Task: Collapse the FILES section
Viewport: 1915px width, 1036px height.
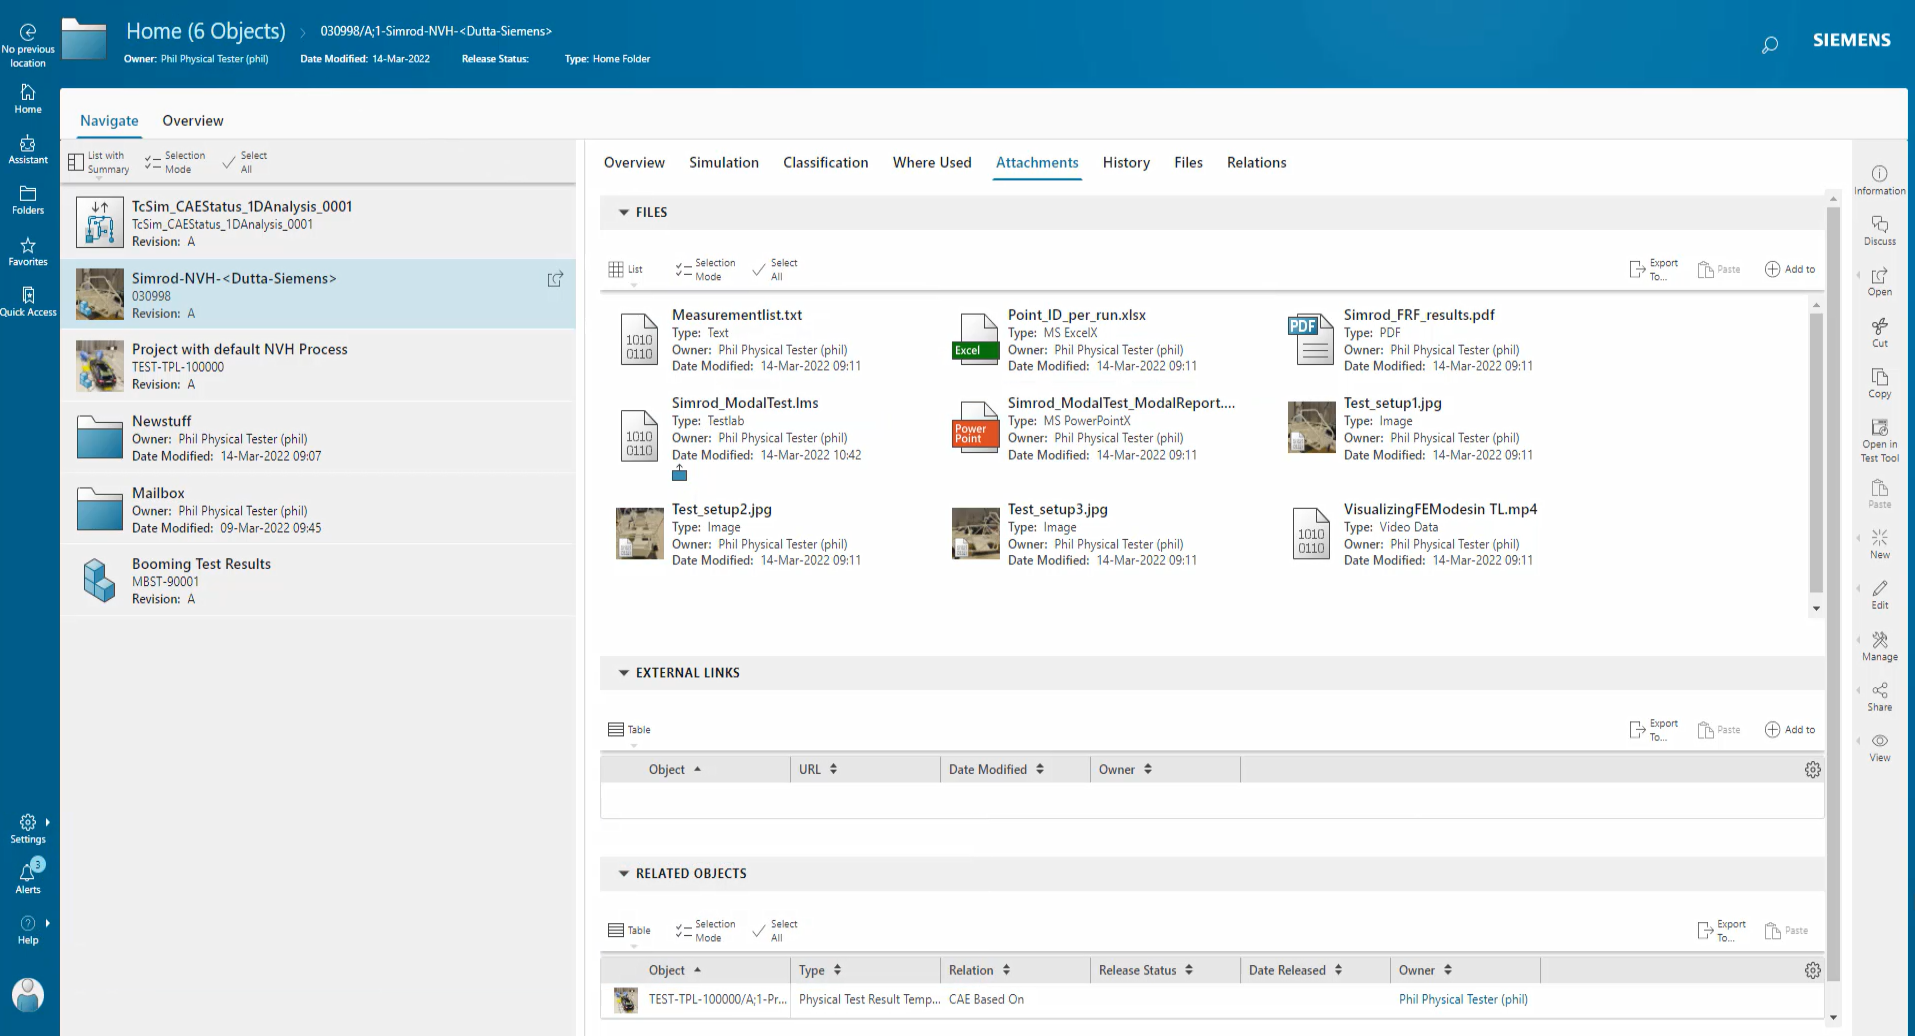Action: (623, 212)
